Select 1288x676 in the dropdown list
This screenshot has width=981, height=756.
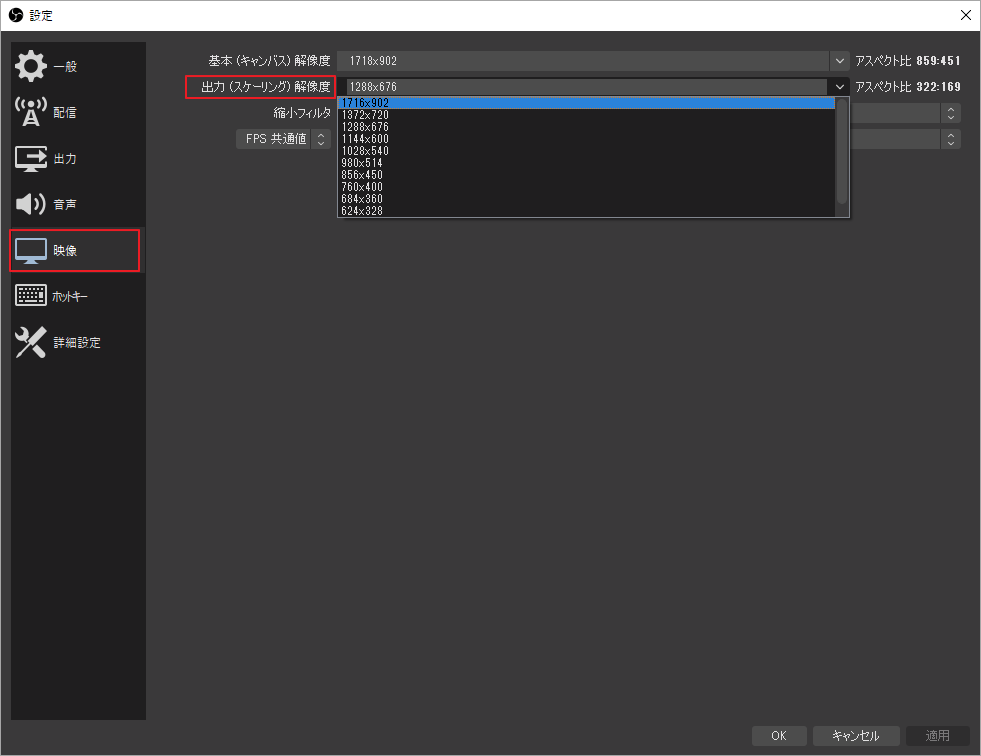pyautogui.click(x=586, y=126)
